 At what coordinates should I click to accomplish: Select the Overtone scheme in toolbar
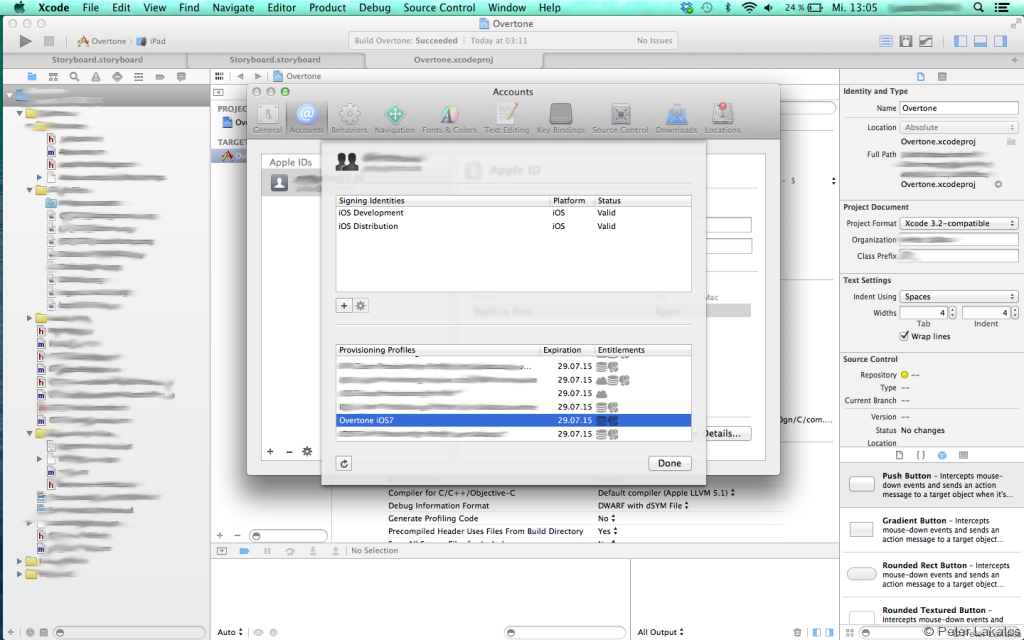101,41
